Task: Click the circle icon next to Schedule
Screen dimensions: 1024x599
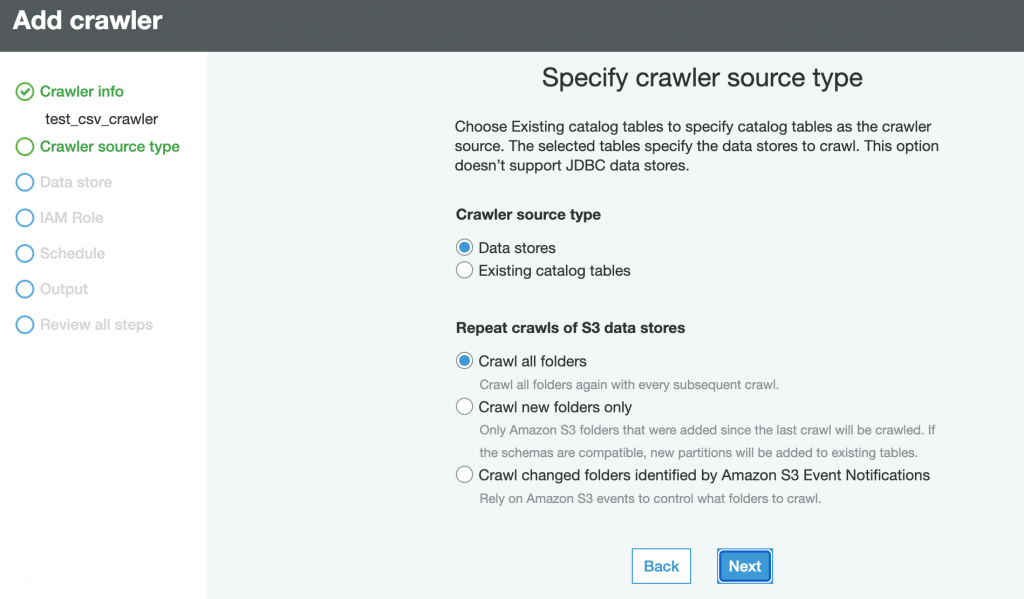Action: (x=25, y=253)
